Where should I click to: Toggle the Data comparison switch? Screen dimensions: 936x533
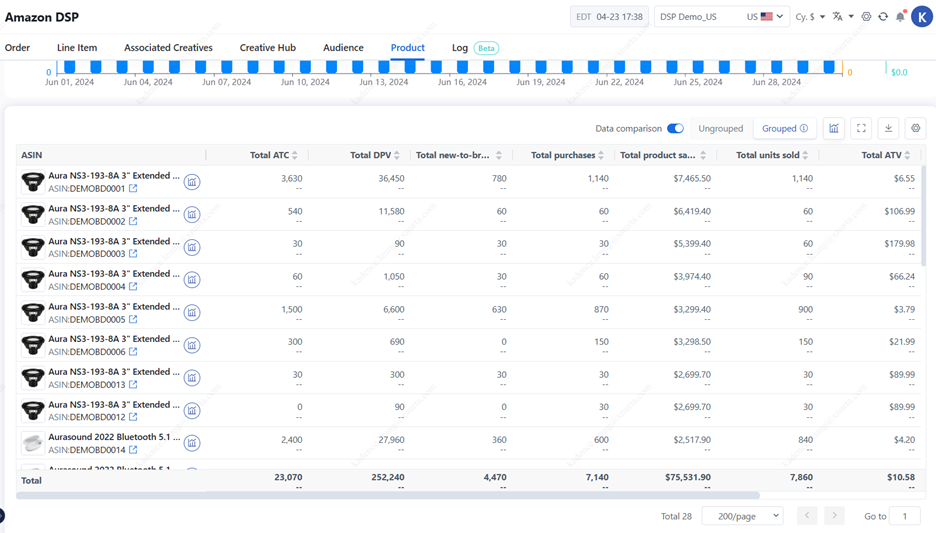coord(675,128)
